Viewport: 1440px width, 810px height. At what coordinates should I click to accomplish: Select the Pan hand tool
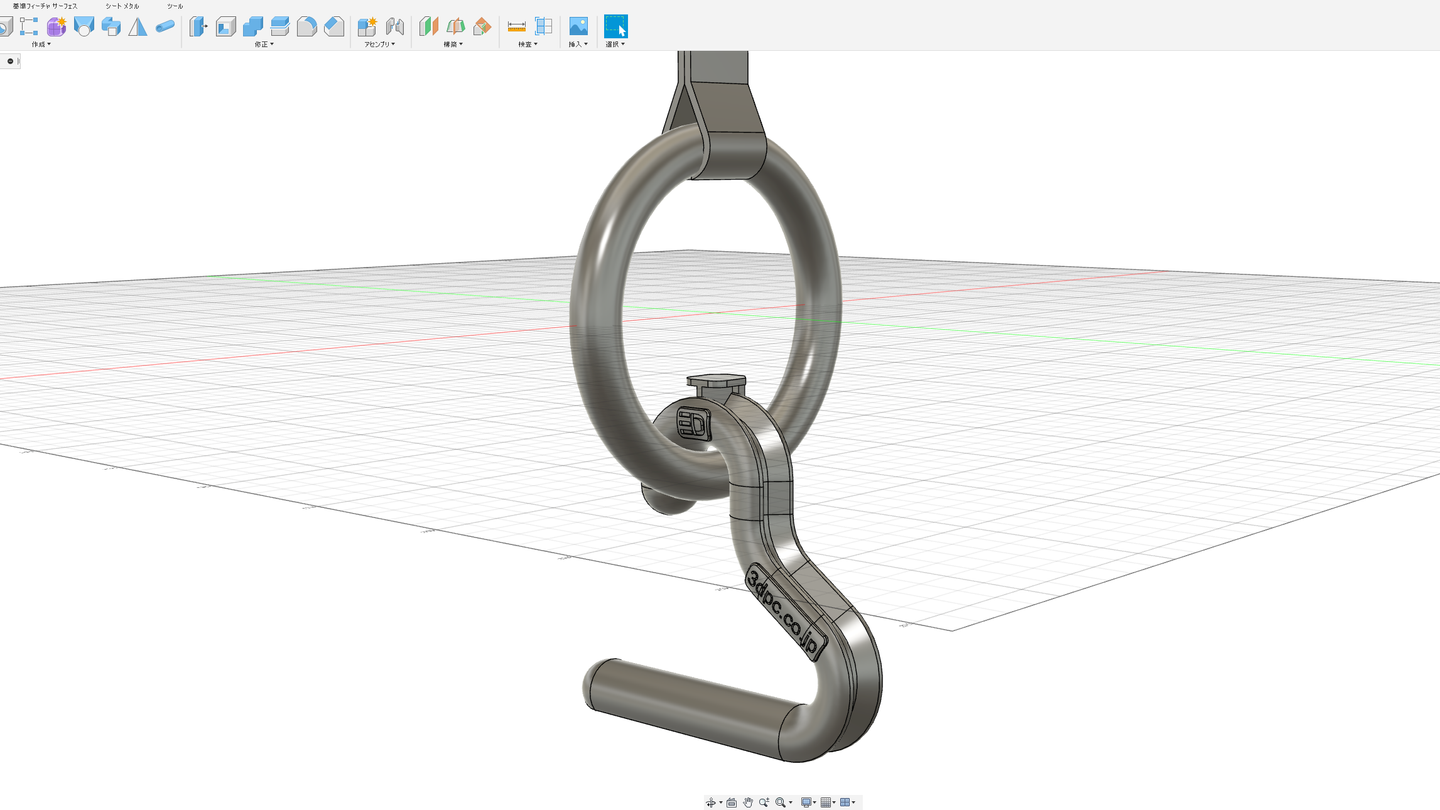point(747,802)
